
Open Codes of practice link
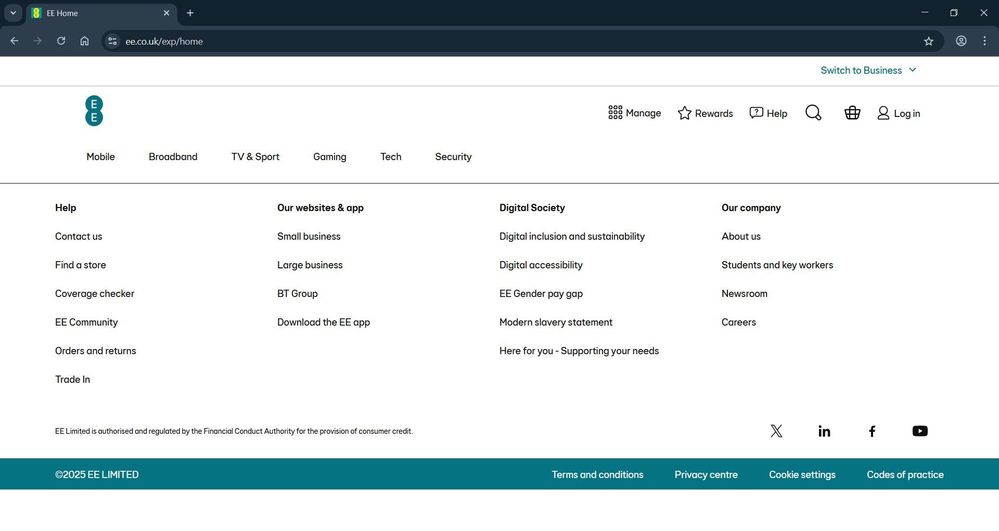tap(905, 475)
